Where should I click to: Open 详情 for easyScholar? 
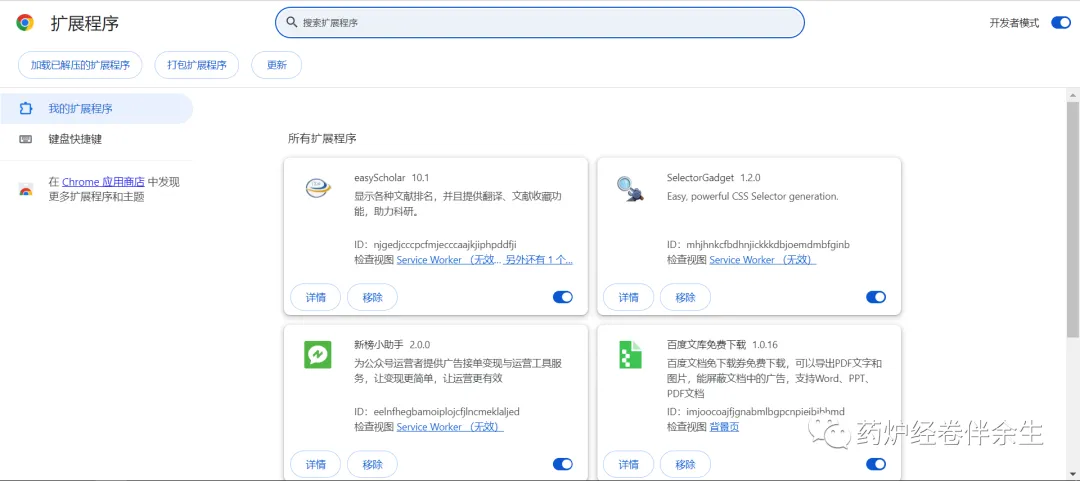[315, 297]
